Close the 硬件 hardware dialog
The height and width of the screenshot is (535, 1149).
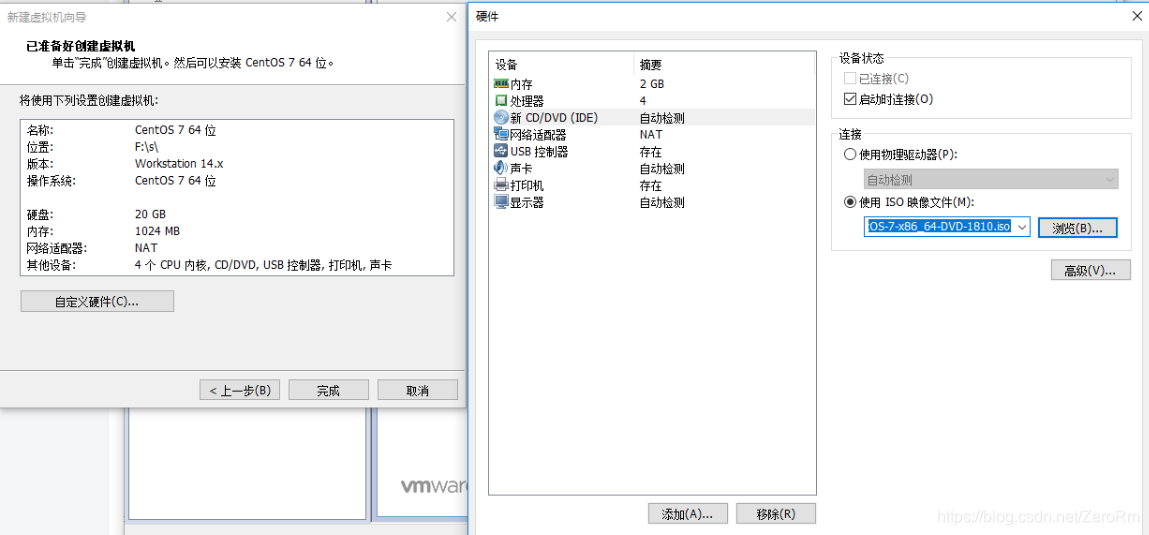pyautogui.click(x=1136, y=17)
